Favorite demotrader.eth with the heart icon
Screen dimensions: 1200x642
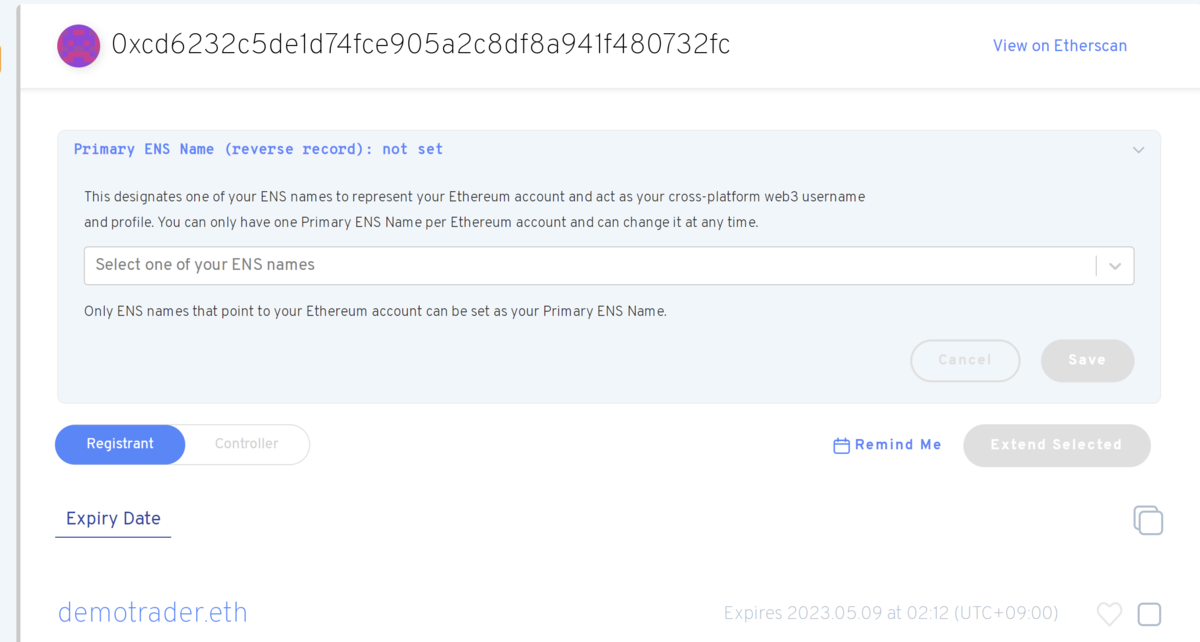click(x=1109, y=613)
